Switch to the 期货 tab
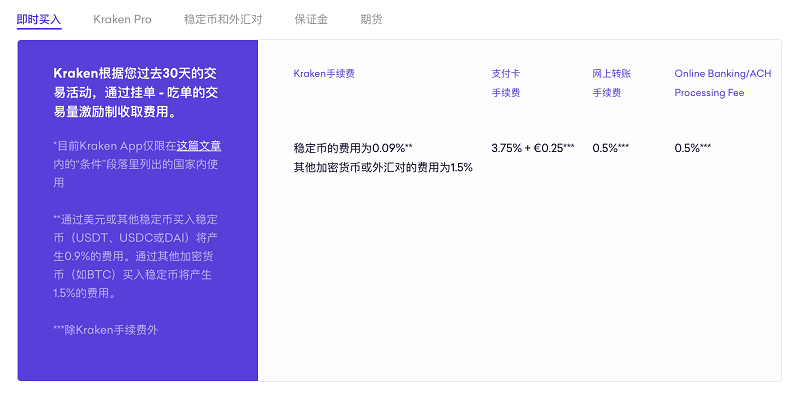 pyautogui.click(x=371, y=19)
